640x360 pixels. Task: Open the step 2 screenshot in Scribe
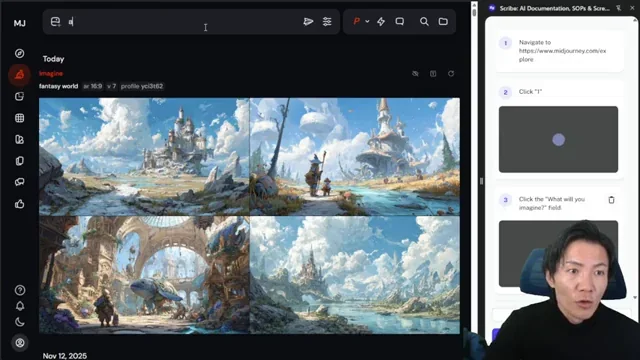click(x=558, y=140)
